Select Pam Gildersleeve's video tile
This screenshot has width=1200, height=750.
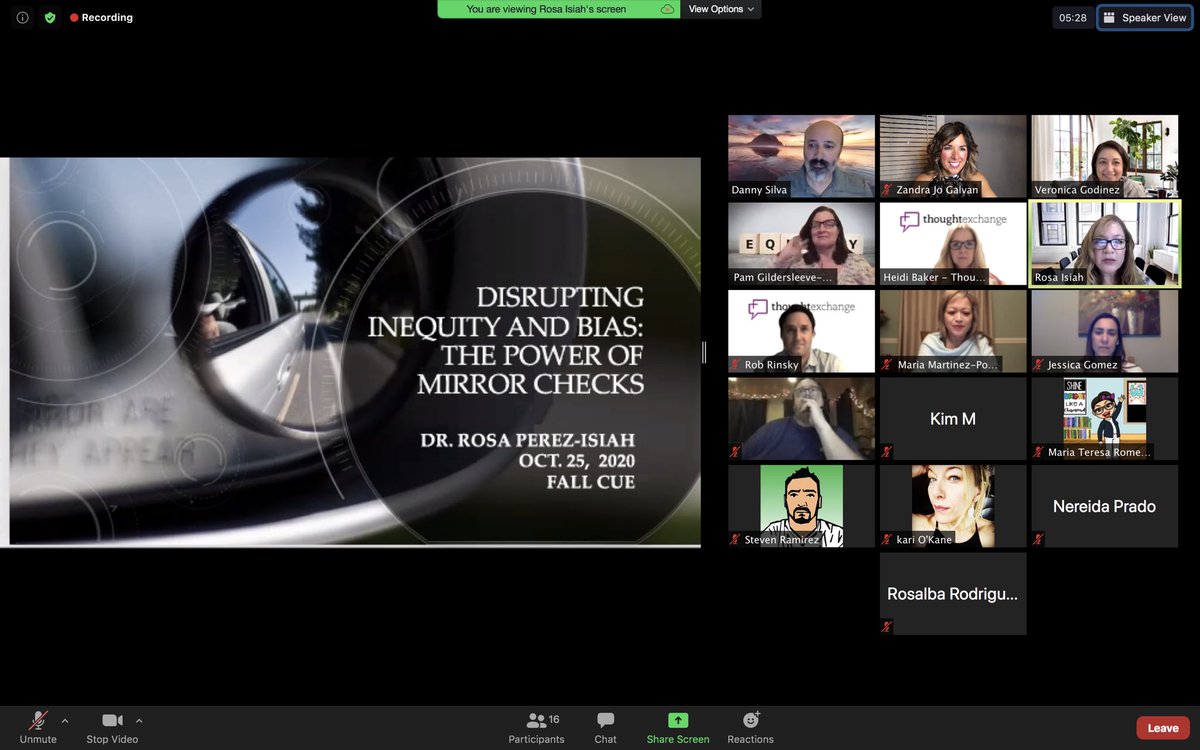[x=801, y=244]
